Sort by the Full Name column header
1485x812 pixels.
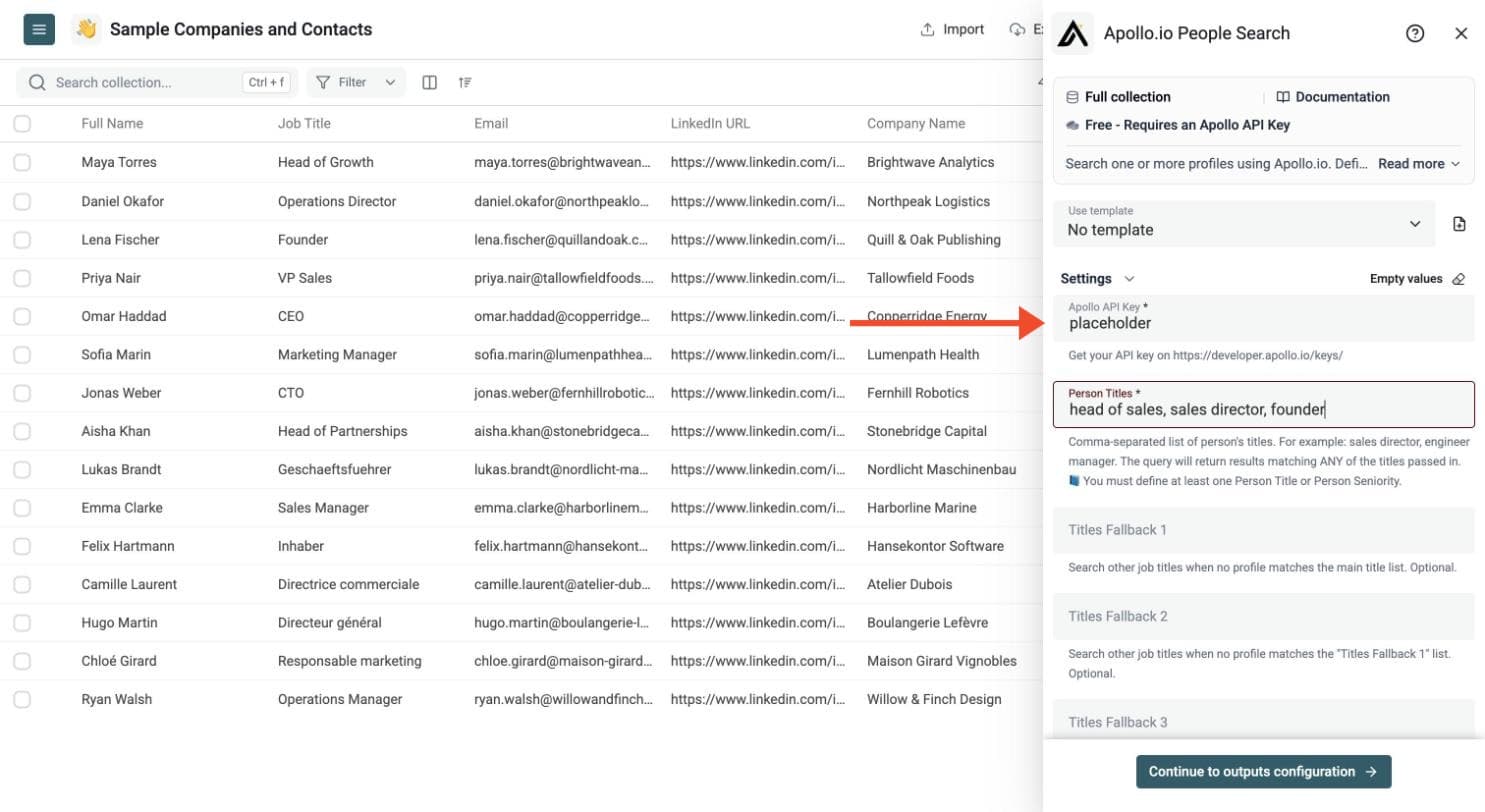point(112,124)
